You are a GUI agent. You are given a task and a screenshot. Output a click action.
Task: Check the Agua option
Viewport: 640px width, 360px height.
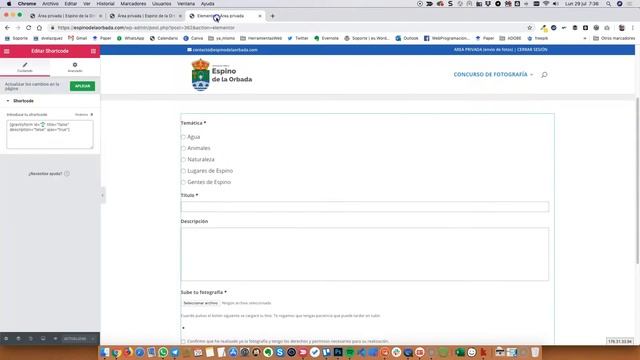pyautogui.click(x=183, y=137)
